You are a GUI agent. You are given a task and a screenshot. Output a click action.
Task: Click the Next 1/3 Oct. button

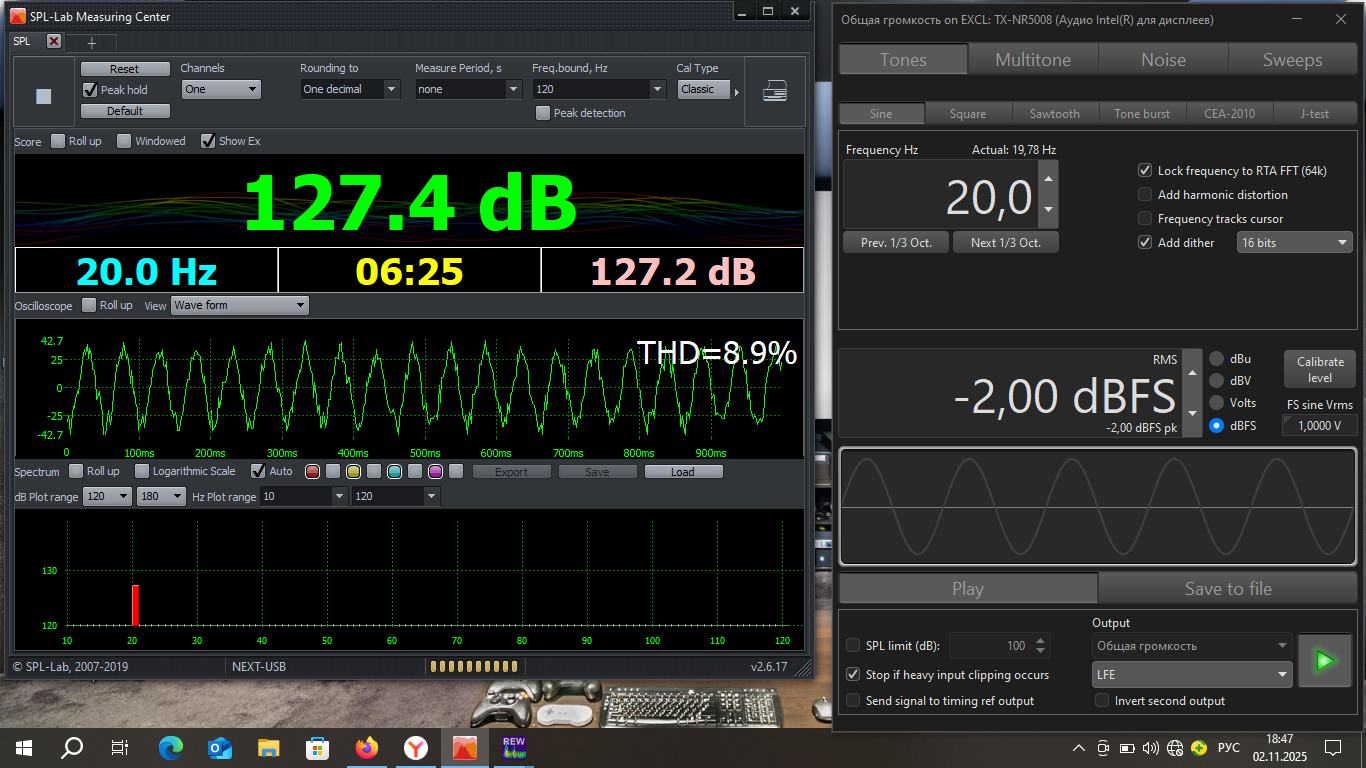[1005, 243]
